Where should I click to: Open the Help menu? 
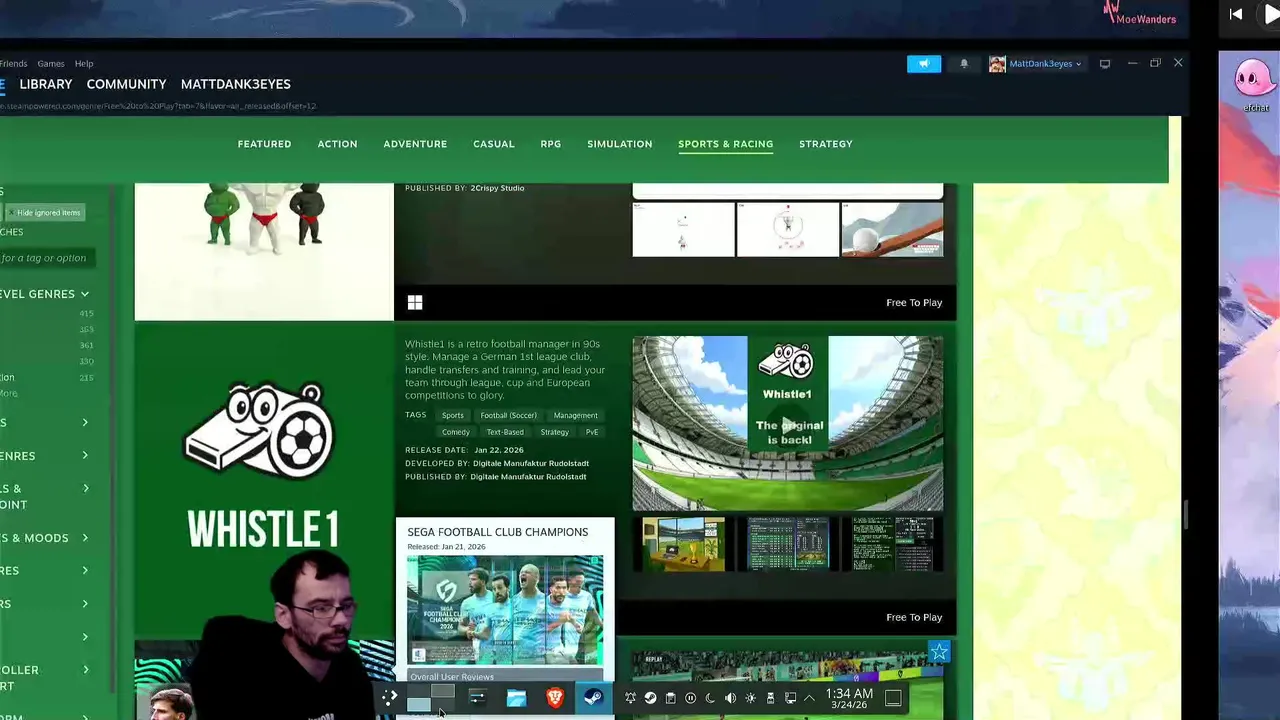pyautogui.click(x=84, y=64)
